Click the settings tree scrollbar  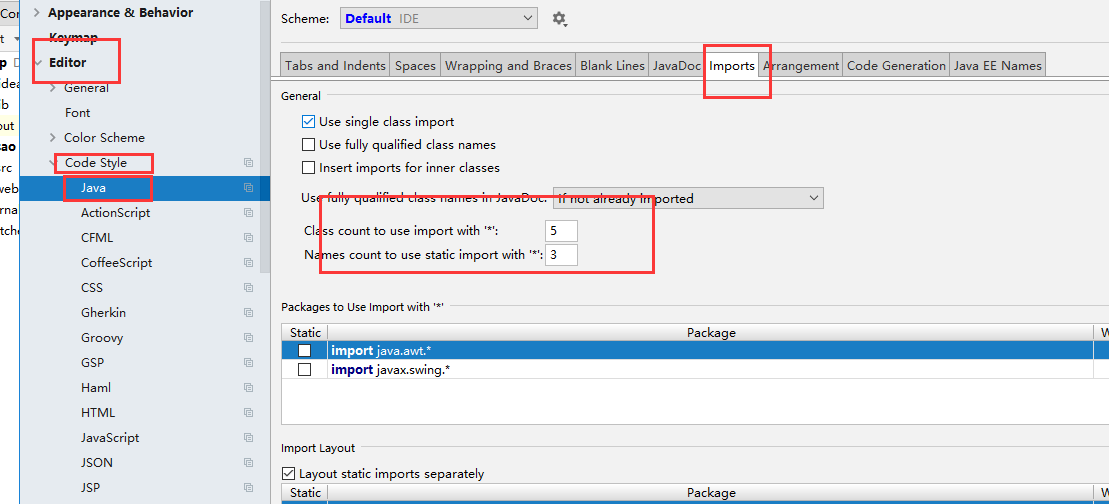point(265,136)
